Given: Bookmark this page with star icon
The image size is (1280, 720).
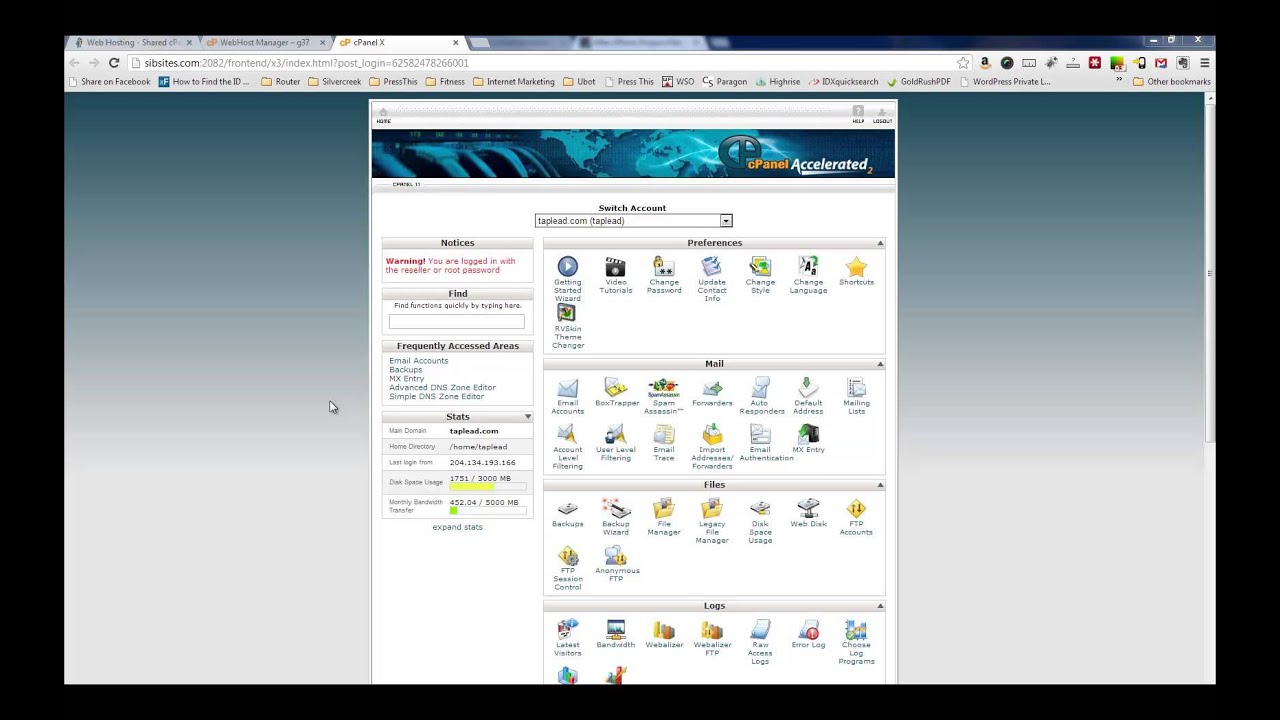Looking at the screenshot, I should click(963, 63).
